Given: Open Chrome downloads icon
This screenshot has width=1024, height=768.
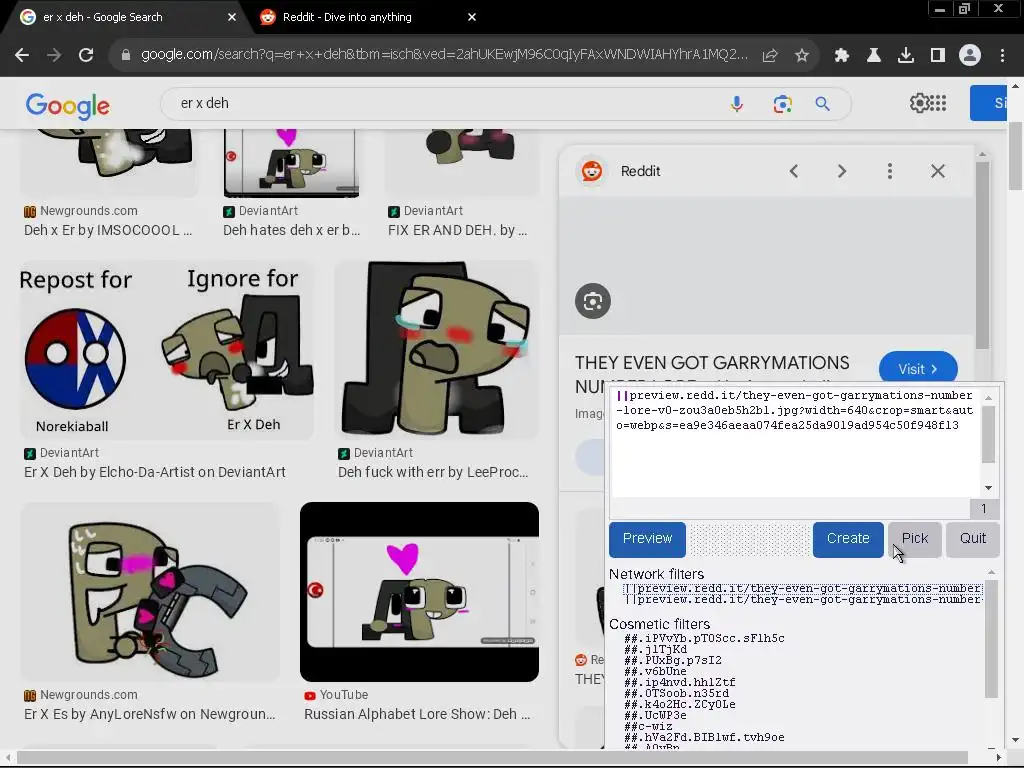Looking at the screenshot, I should [906, 56].
